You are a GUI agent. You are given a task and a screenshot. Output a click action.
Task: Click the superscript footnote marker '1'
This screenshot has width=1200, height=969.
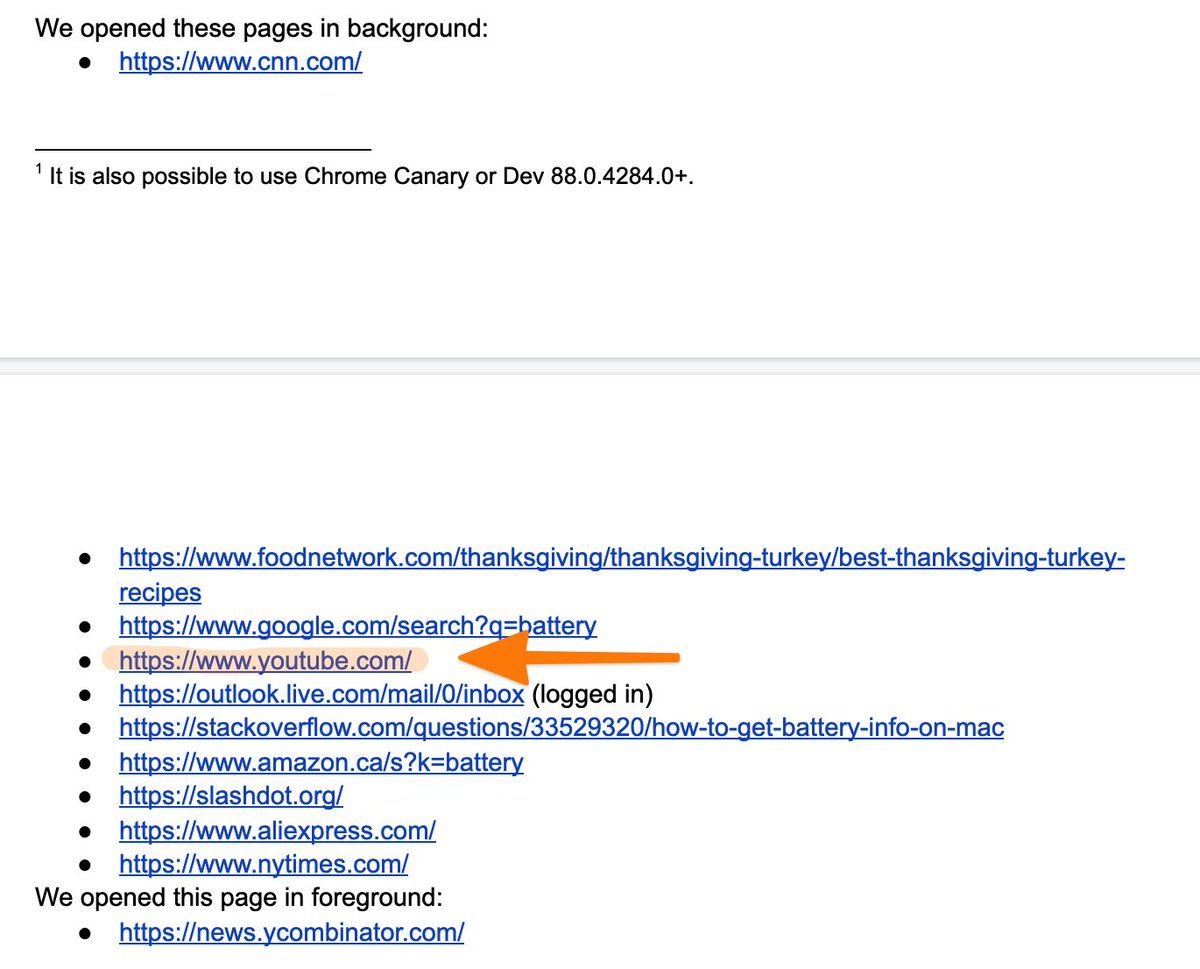point(40,168)
